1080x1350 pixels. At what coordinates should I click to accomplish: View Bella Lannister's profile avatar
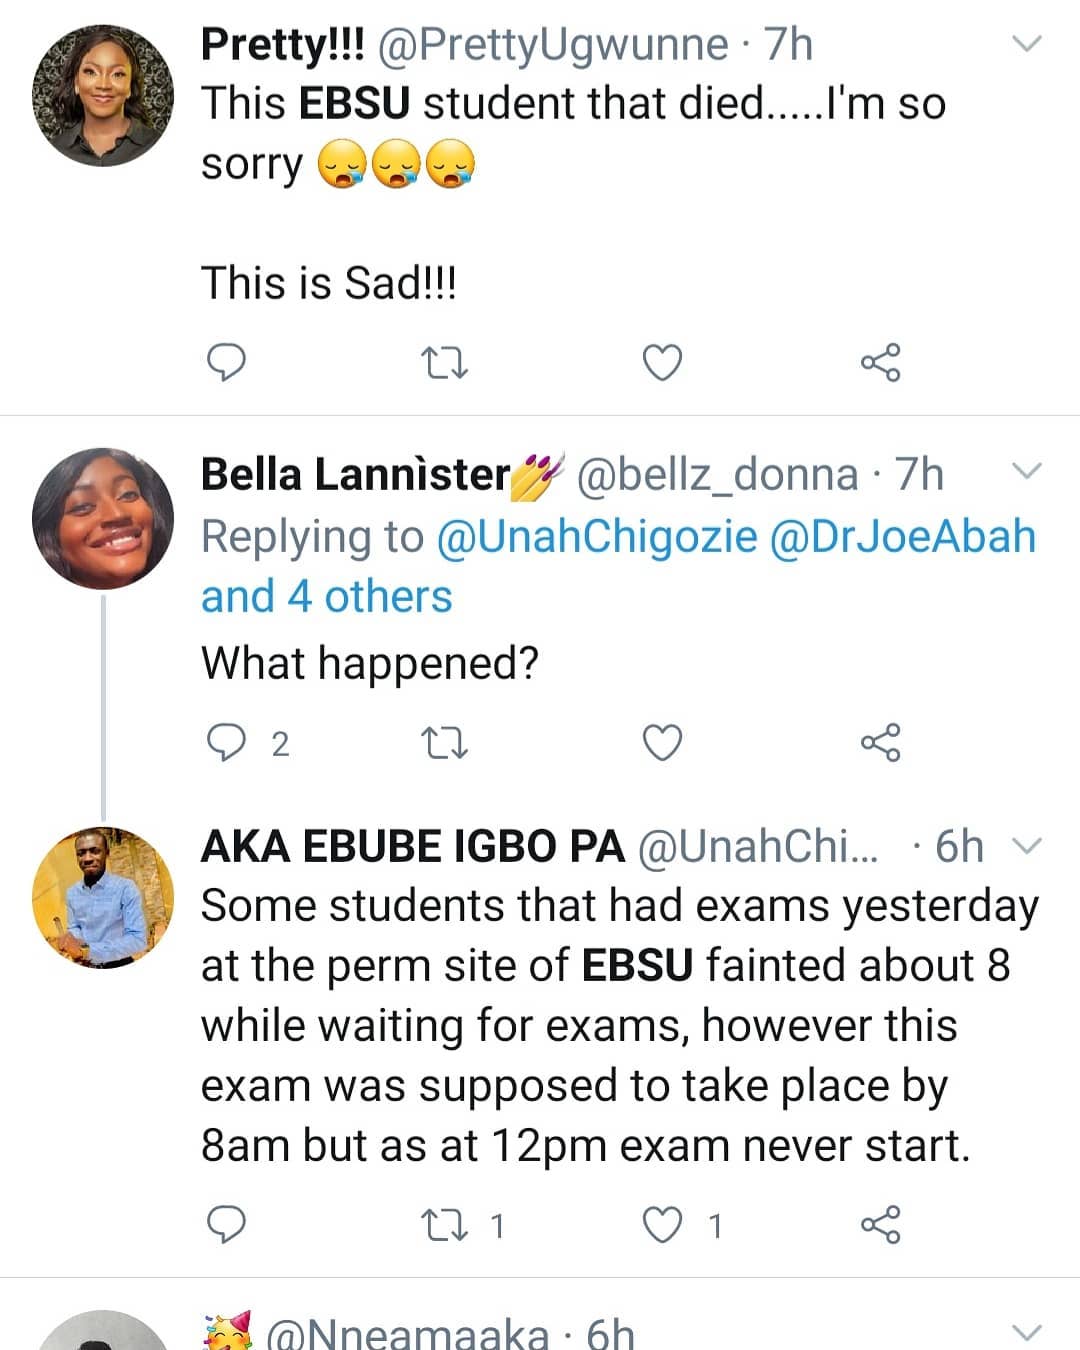(x=103, y=518)
